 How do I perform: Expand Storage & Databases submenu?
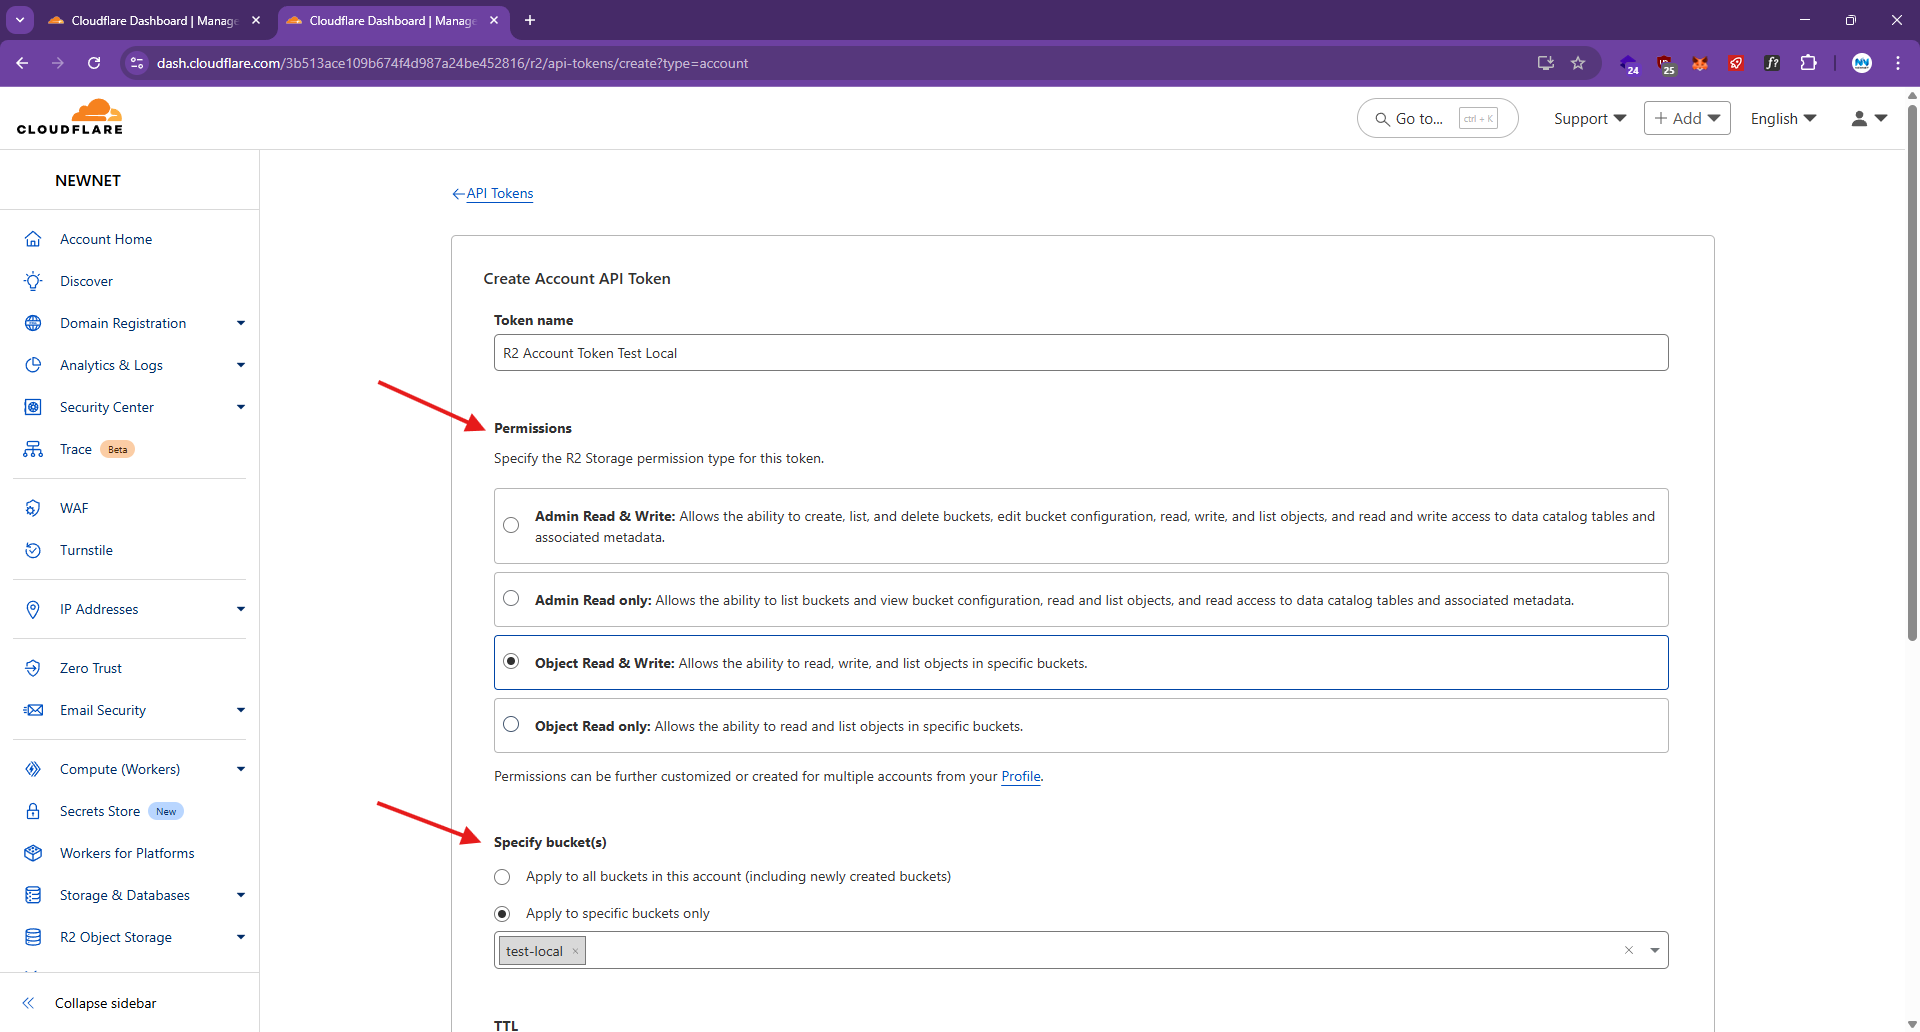[241, 895]
